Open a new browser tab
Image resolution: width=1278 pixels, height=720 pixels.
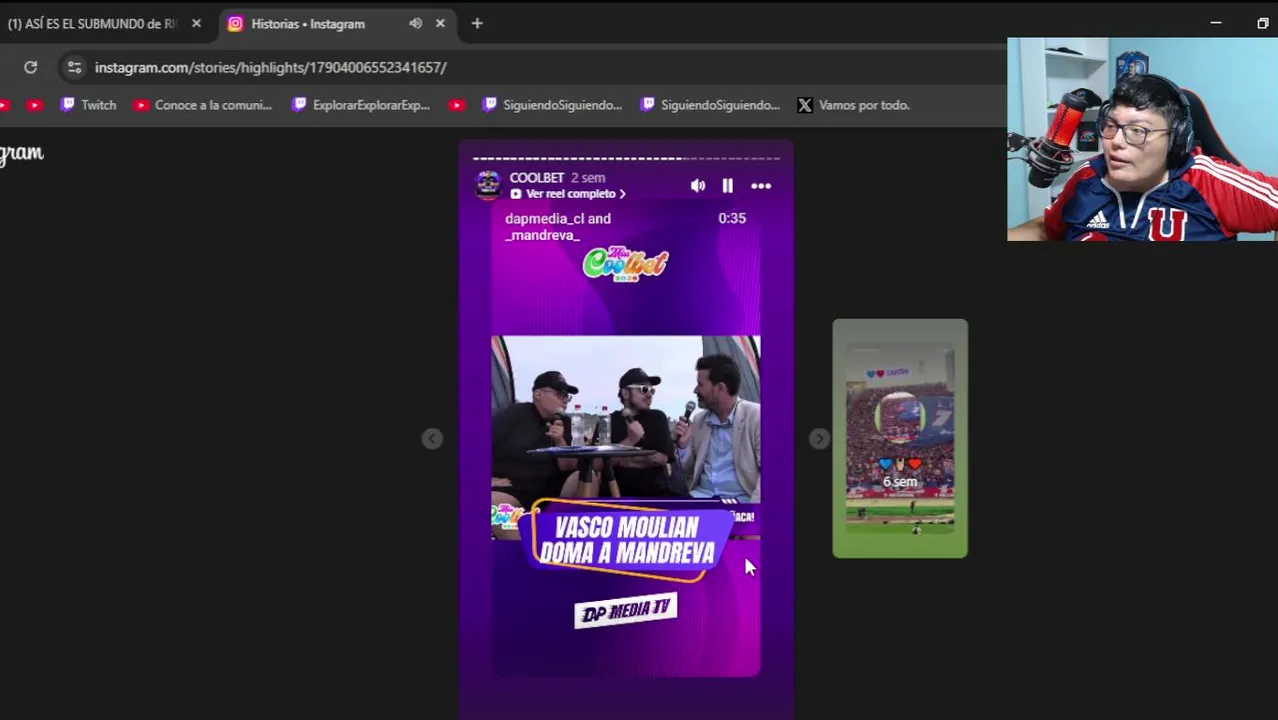pyautogui.click(x=477, y=23)
